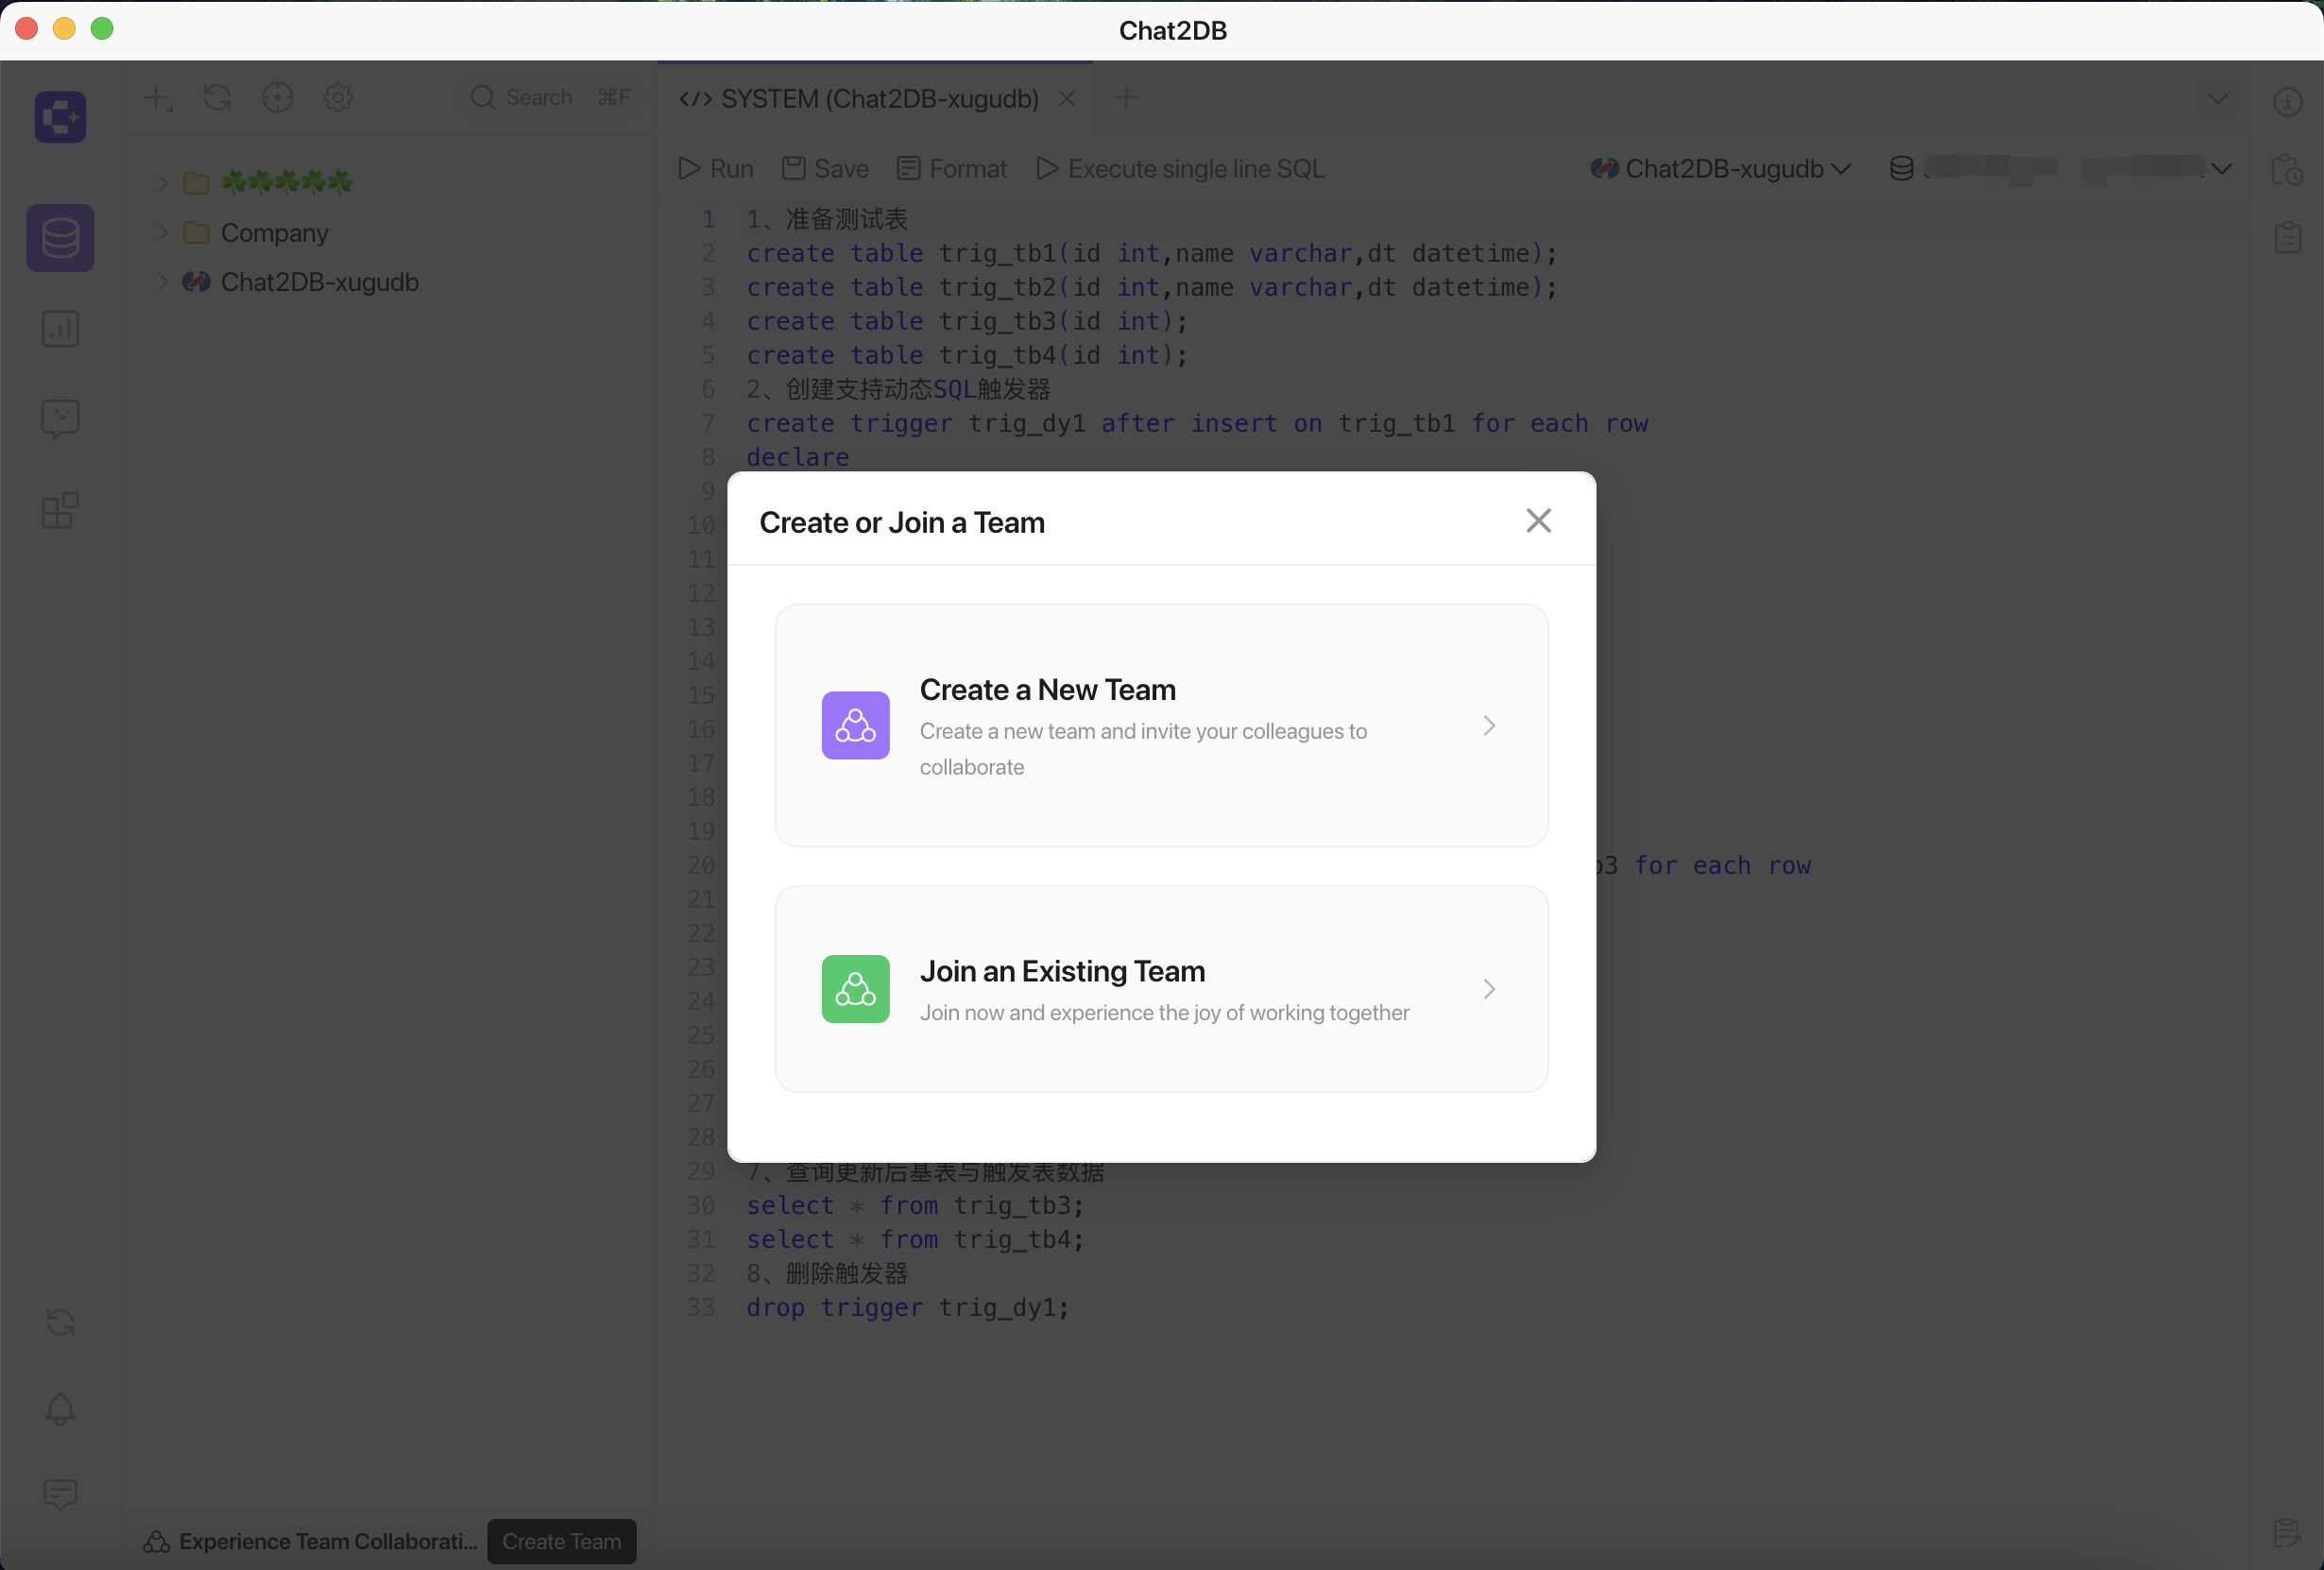Select Create a New Team option

[x=1161, y=725]
